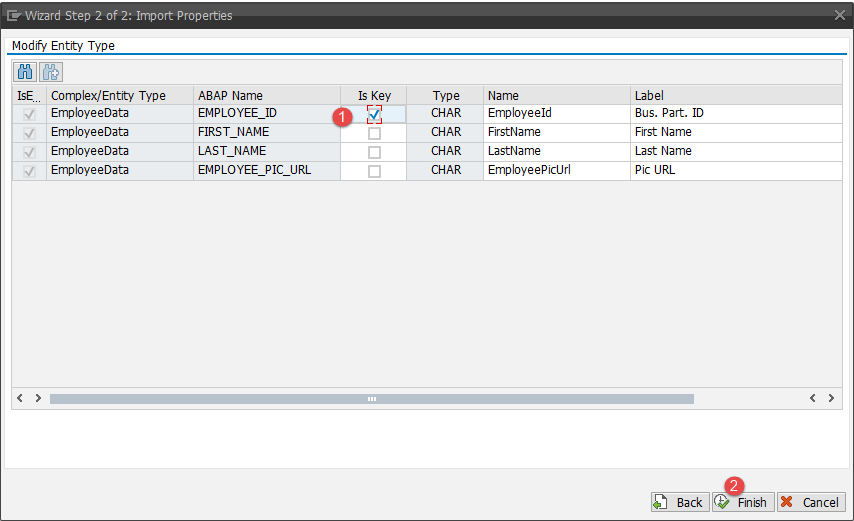
Task: Click the Find Next binoculars icon
Action: coord(50,72)
